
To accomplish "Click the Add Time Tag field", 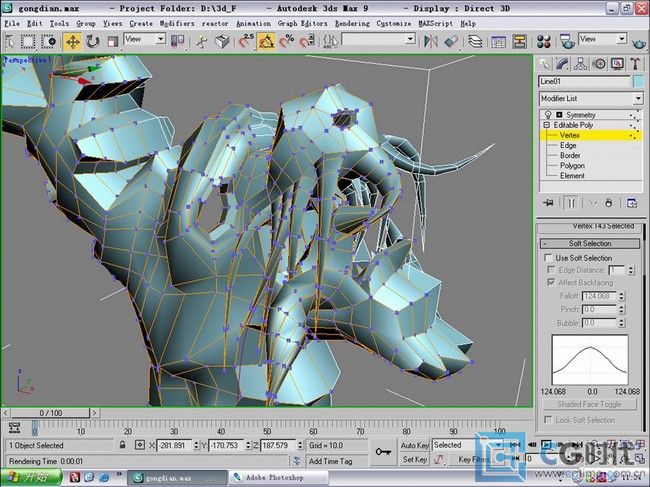I will 337,461.
